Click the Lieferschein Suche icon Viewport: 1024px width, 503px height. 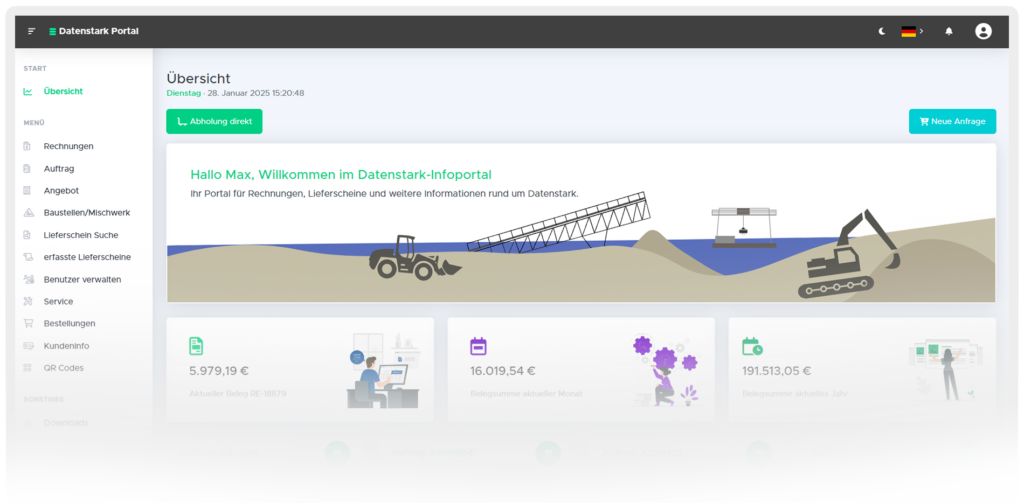click(27, 235)
